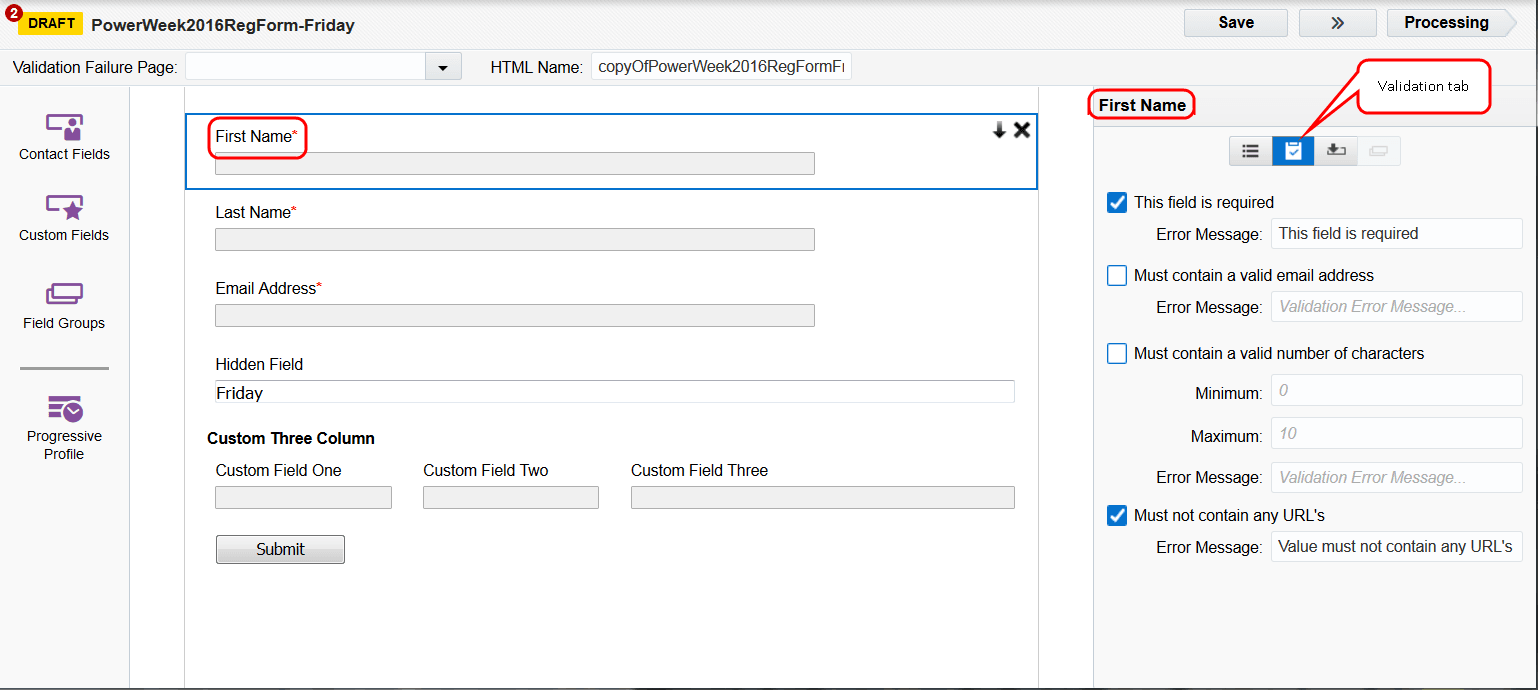Expand more actions with the double-chevron button
Image resolution: width=1538 pixels, height=690 pixels.
(x=1337, y=22)
